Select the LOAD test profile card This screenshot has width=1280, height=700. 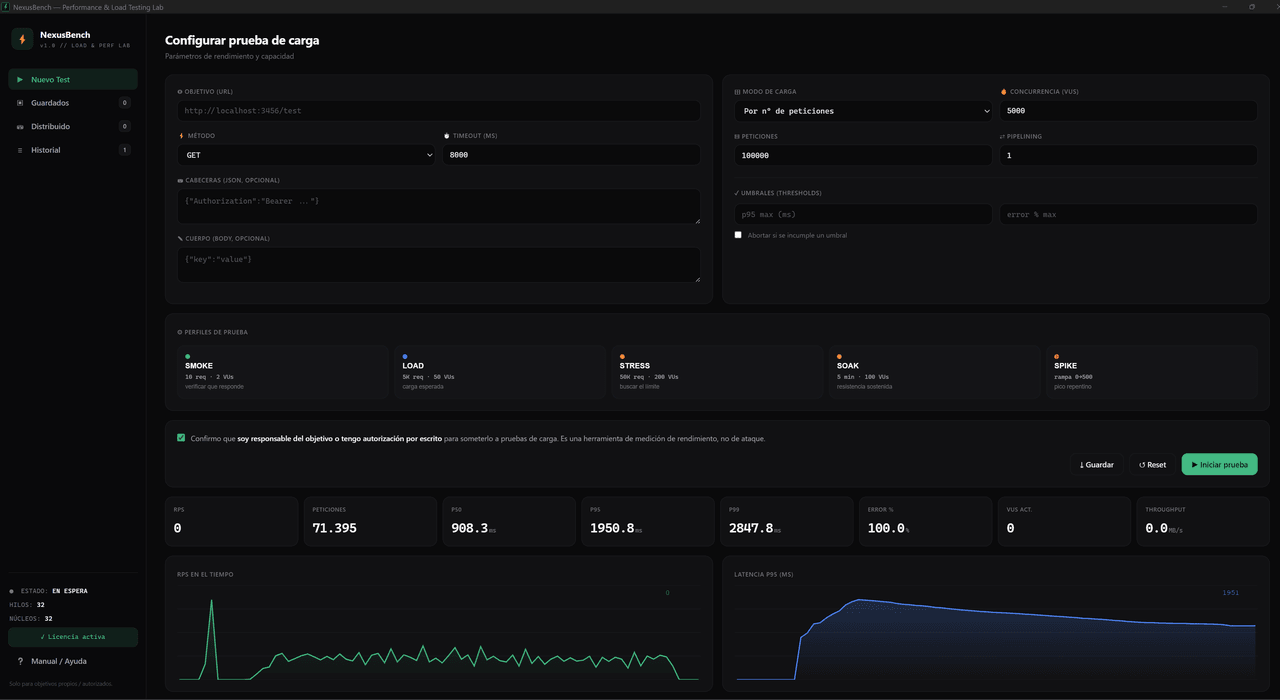500,373
